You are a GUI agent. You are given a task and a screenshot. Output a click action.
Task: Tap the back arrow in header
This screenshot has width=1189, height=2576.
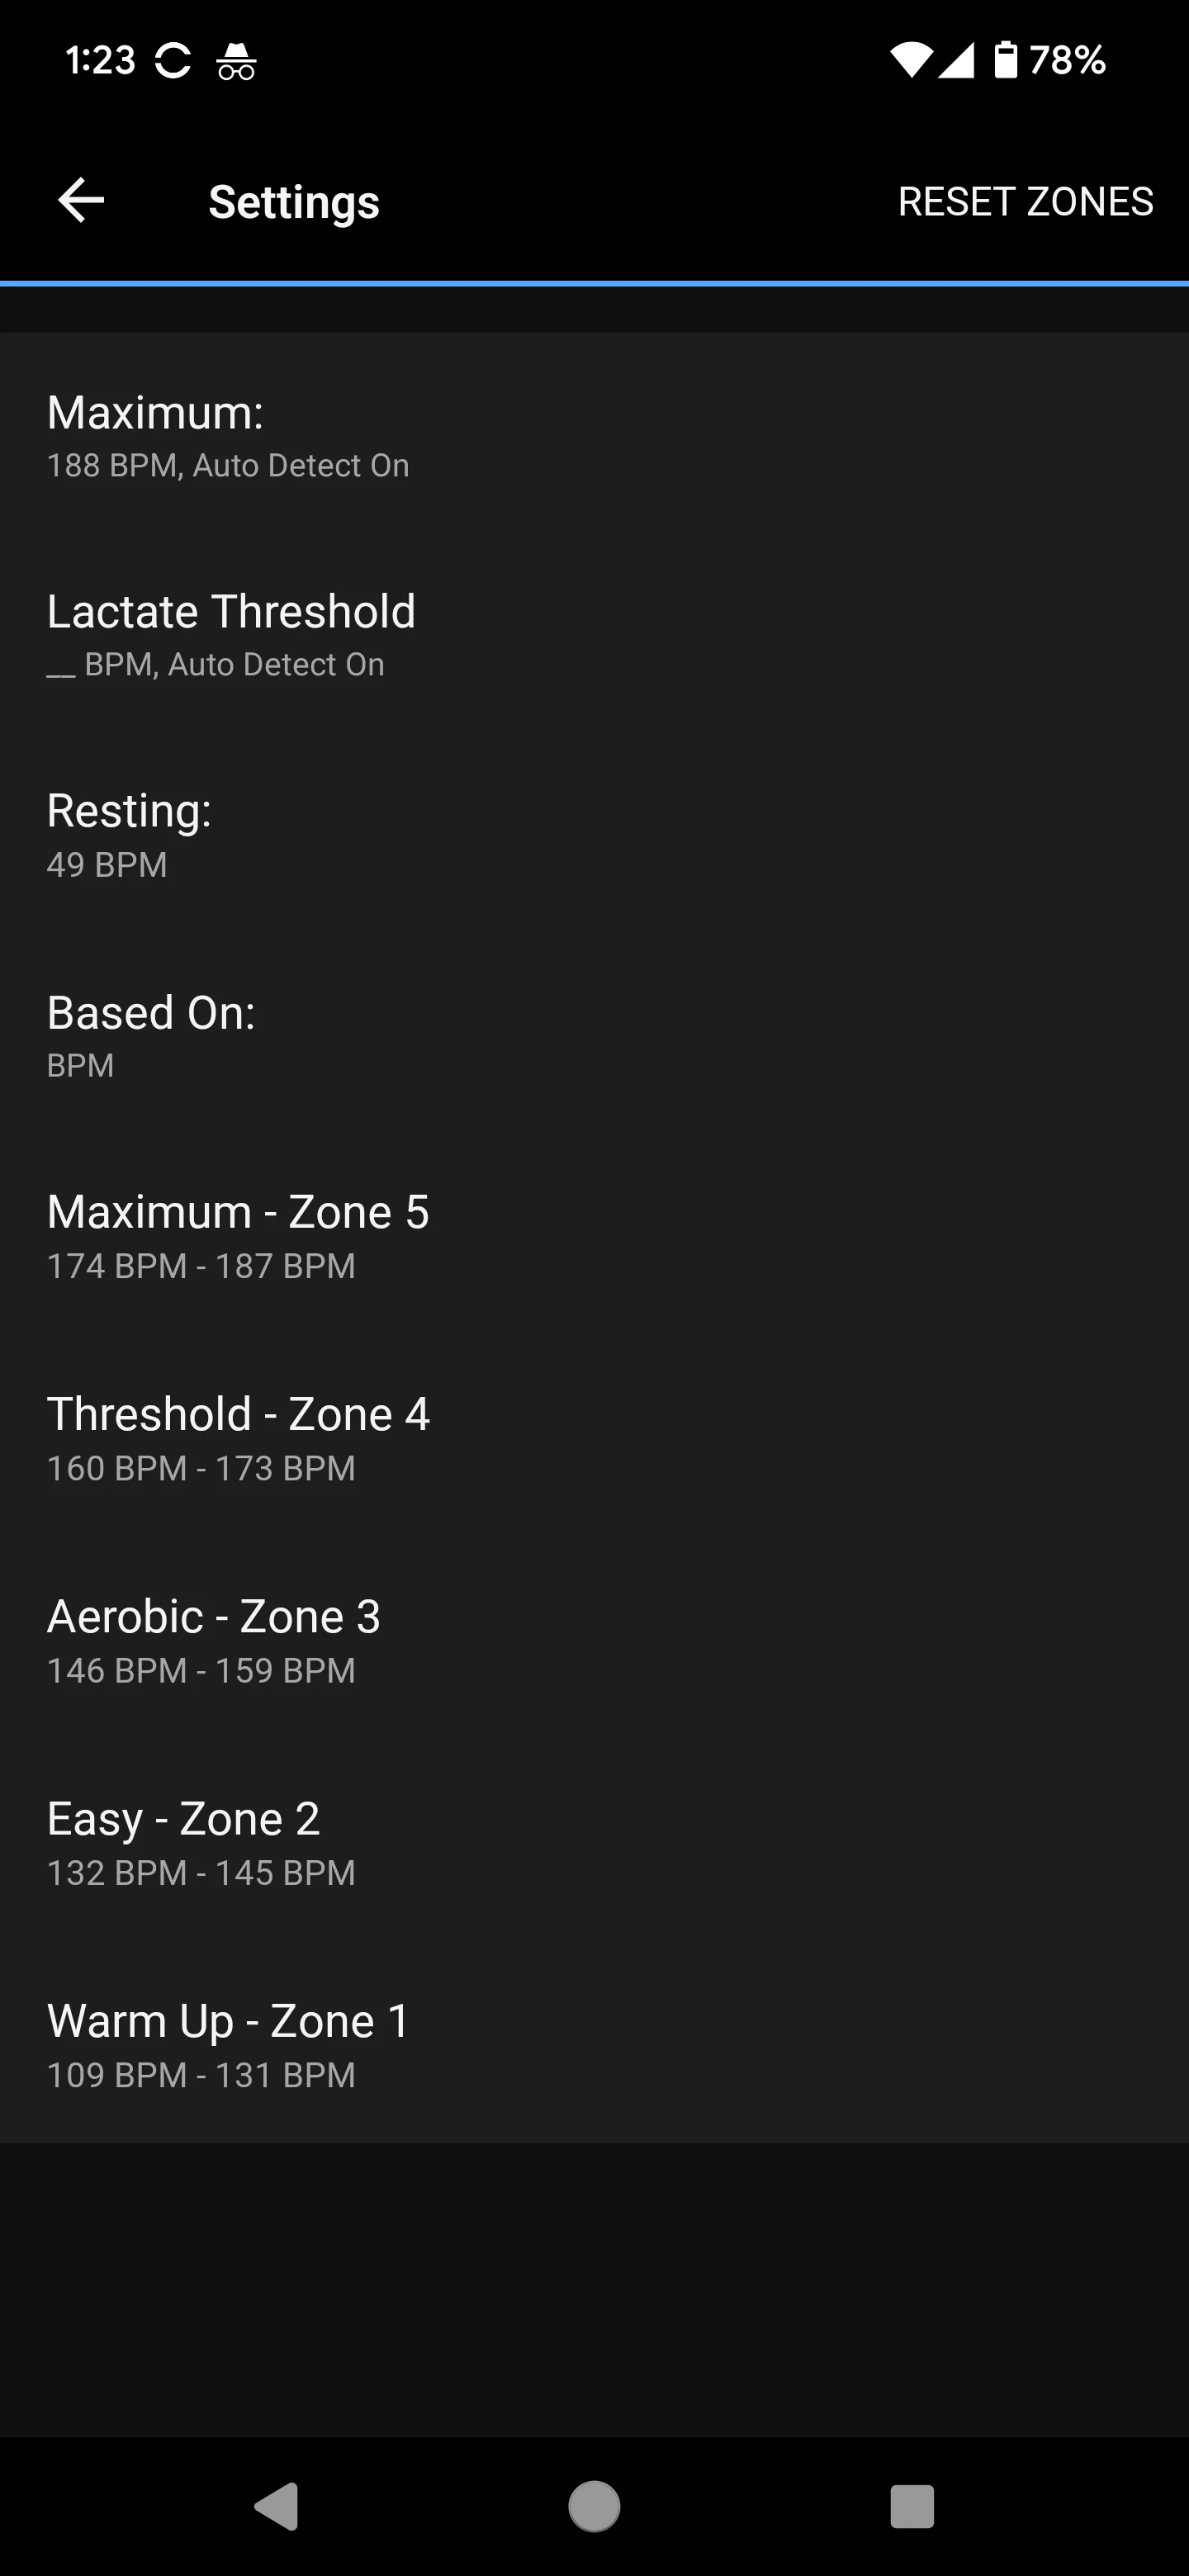81,200
